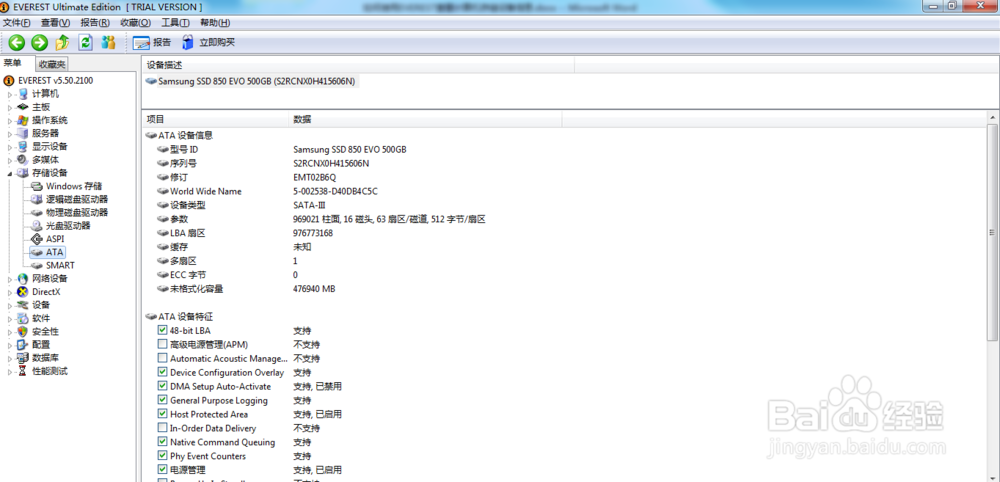This screenshot has width=1000, height=482.
Task: Click the Up level toolbar icon
Action: click(62, 43)
